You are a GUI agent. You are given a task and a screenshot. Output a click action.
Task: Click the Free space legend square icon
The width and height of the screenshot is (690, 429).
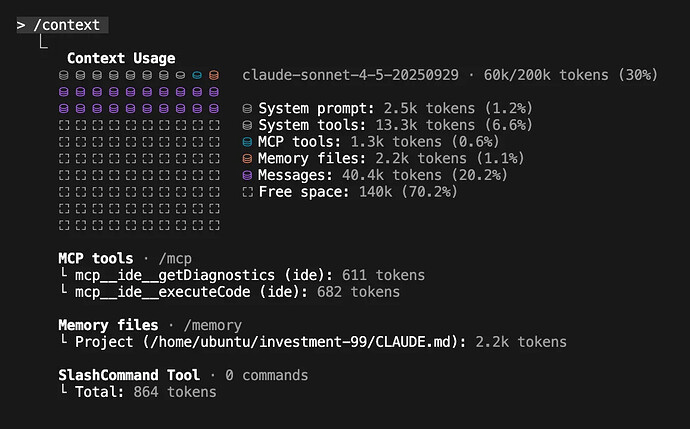click(248, 192)
